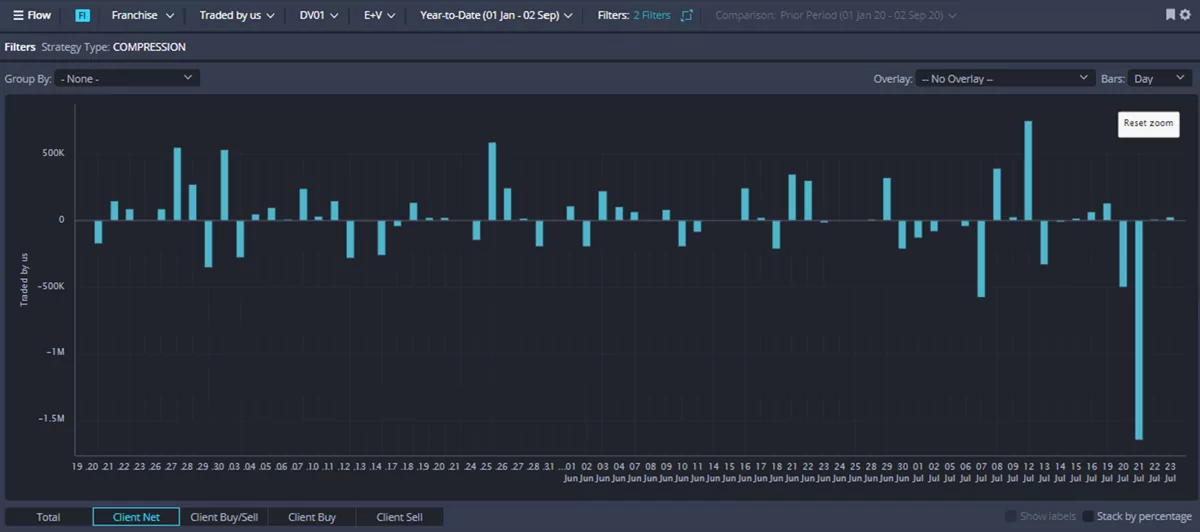The image size is (1200, 532).
Task: Change the Bars interval dropdown from Day
Action: (1160, 78)
